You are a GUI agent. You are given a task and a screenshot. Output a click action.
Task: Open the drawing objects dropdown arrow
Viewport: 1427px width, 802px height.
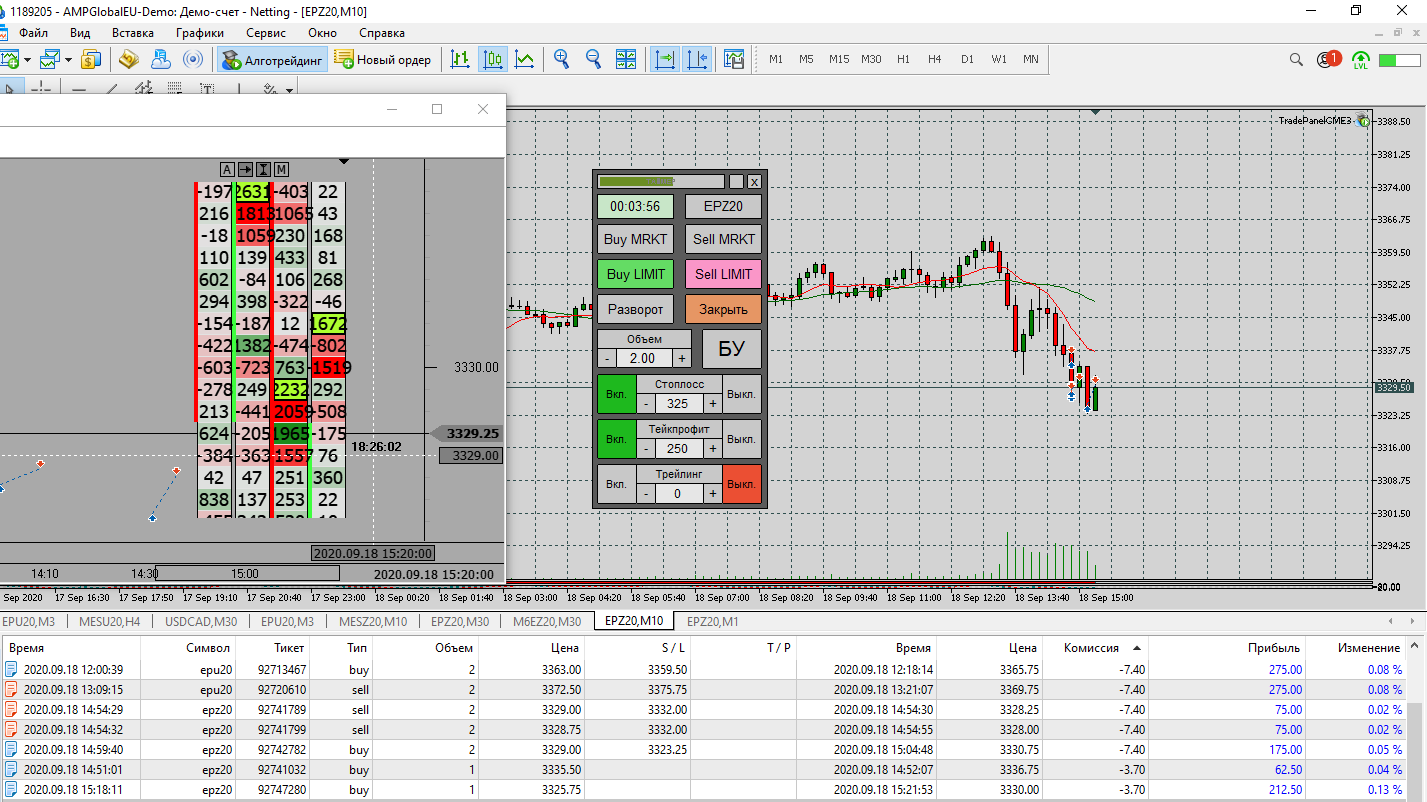click(289, 90)
